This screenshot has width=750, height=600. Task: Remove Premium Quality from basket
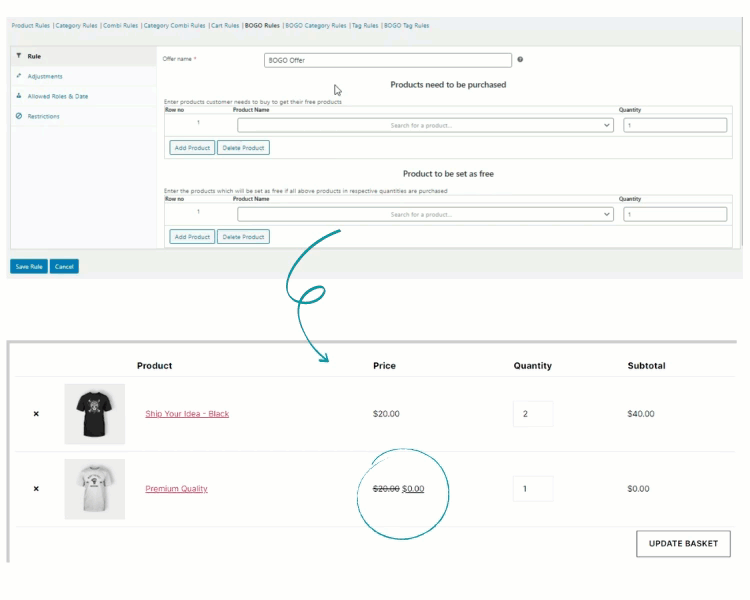click(x=36, y=489)
